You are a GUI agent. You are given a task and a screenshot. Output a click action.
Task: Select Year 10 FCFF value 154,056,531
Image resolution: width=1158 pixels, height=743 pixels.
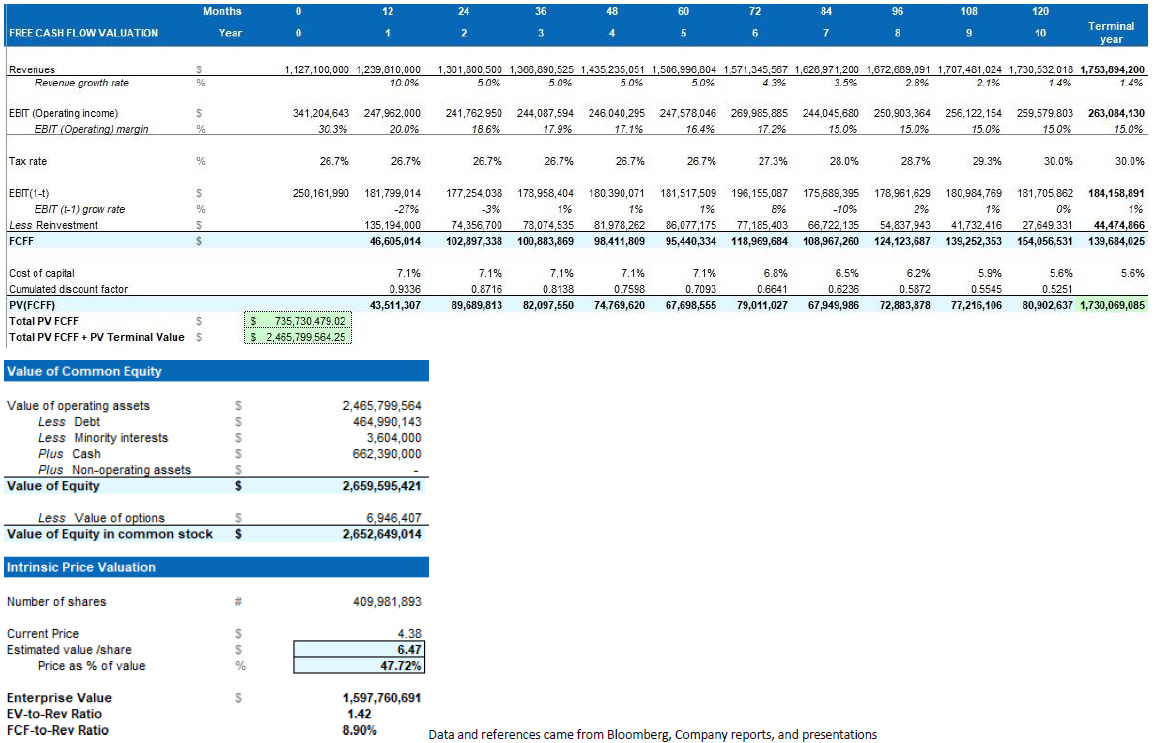[1044, 242]
